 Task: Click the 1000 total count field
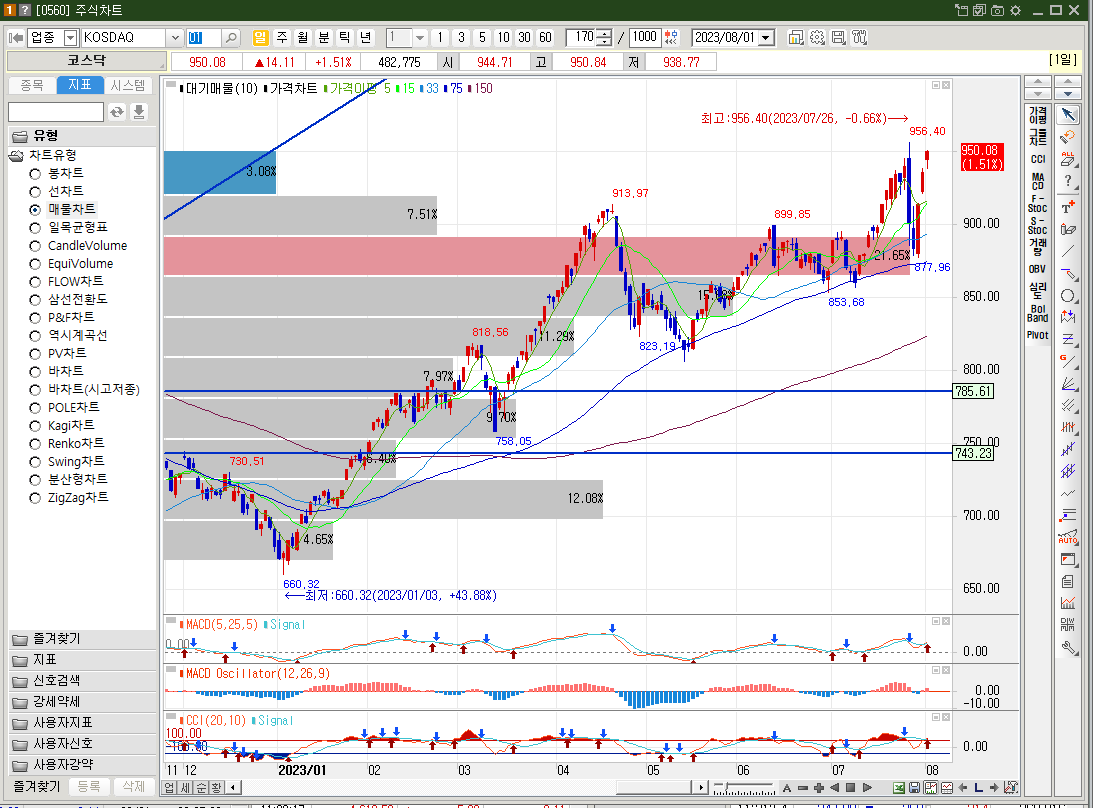[x=645, y=38]
